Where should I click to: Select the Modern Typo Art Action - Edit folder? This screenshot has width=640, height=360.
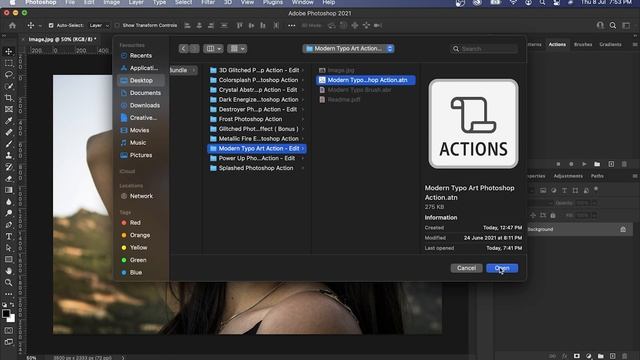click(x=256, y=149)
